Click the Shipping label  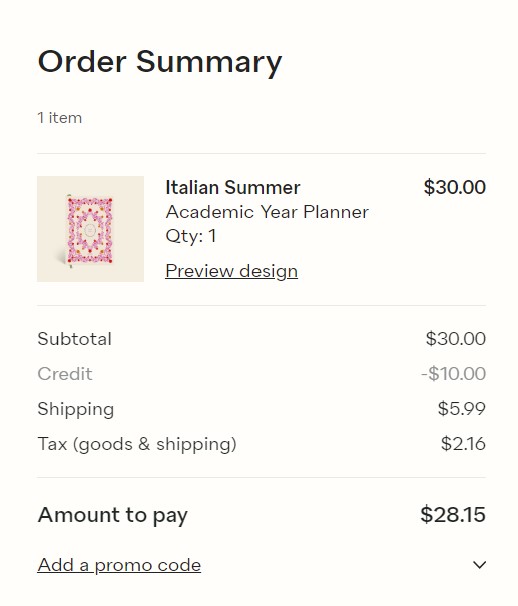[76, 409]
